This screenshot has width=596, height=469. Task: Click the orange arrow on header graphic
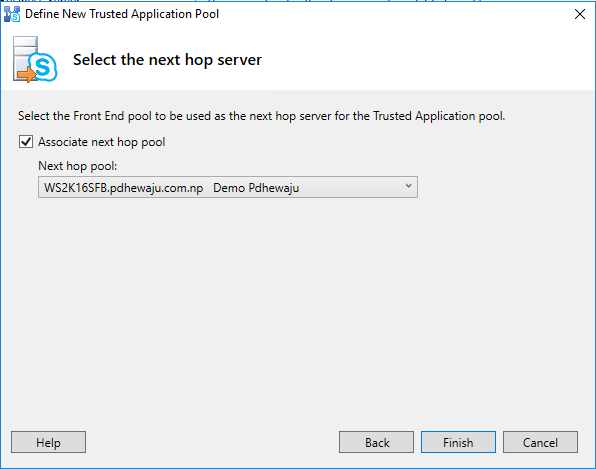click(26, 74)
